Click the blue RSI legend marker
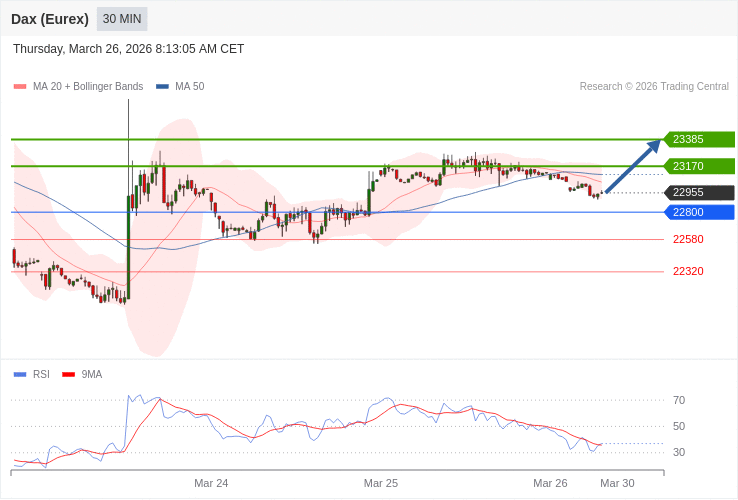 pyautogui.click(x=20, y=375)
